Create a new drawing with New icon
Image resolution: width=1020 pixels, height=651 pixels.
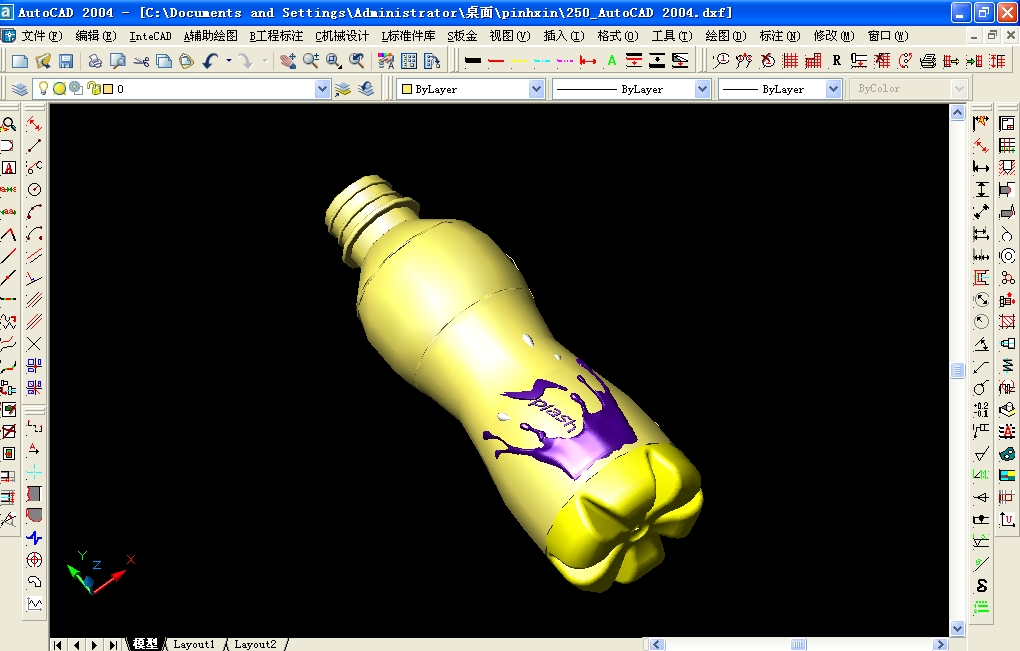pyautogui.click(x=20, y=61)
